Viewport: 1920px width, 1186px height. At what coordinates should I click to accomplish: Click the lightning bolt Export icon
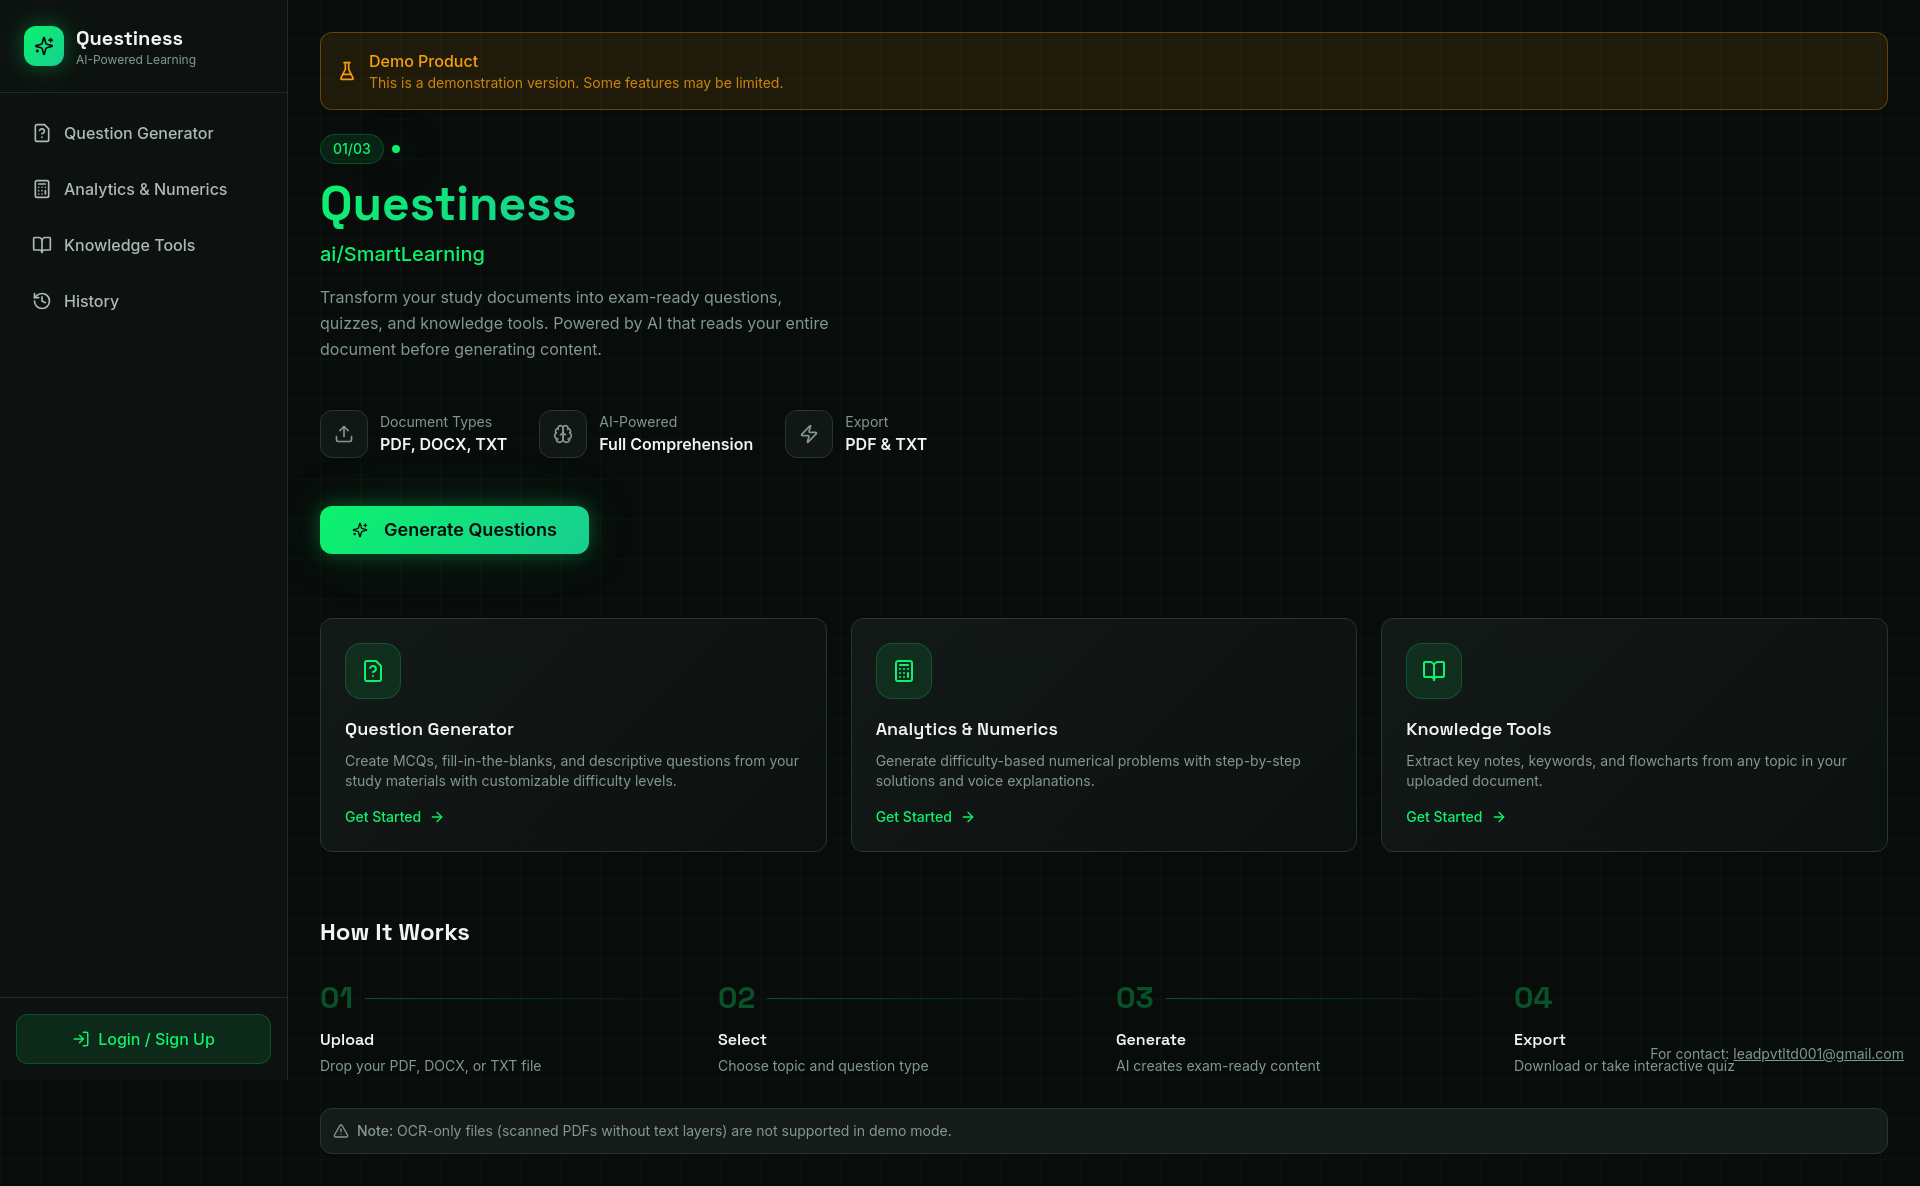pyautogui.click(x=808, y=433)
